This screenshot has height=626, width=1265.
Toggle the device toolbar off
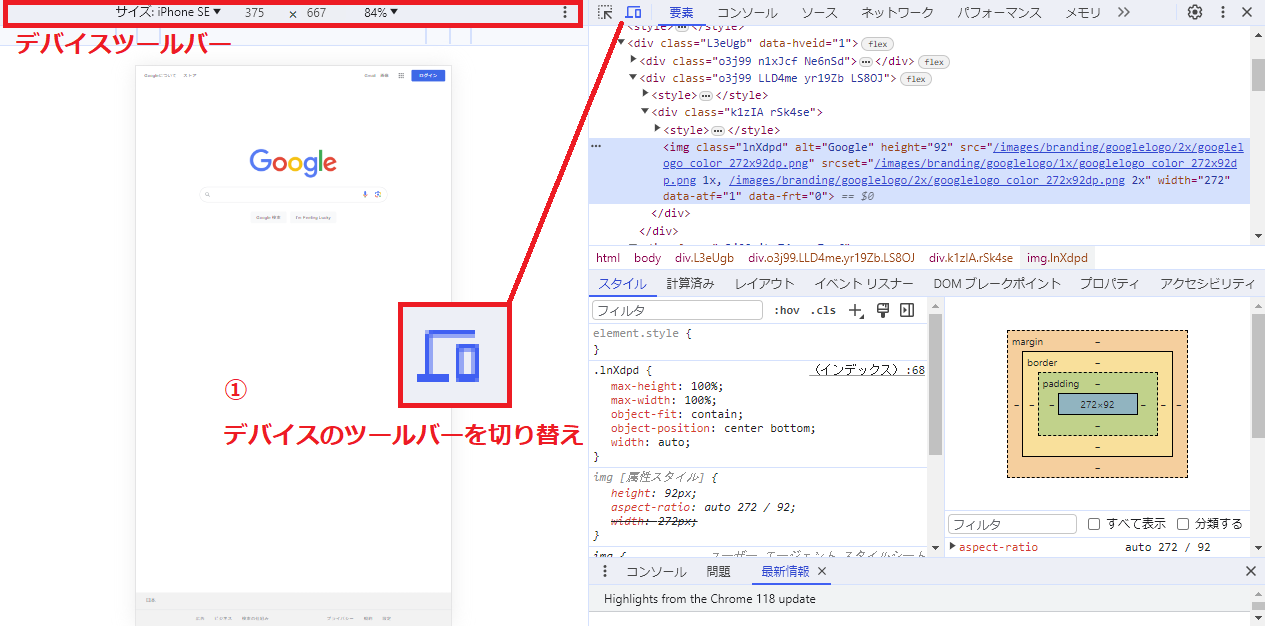[634, 12]
